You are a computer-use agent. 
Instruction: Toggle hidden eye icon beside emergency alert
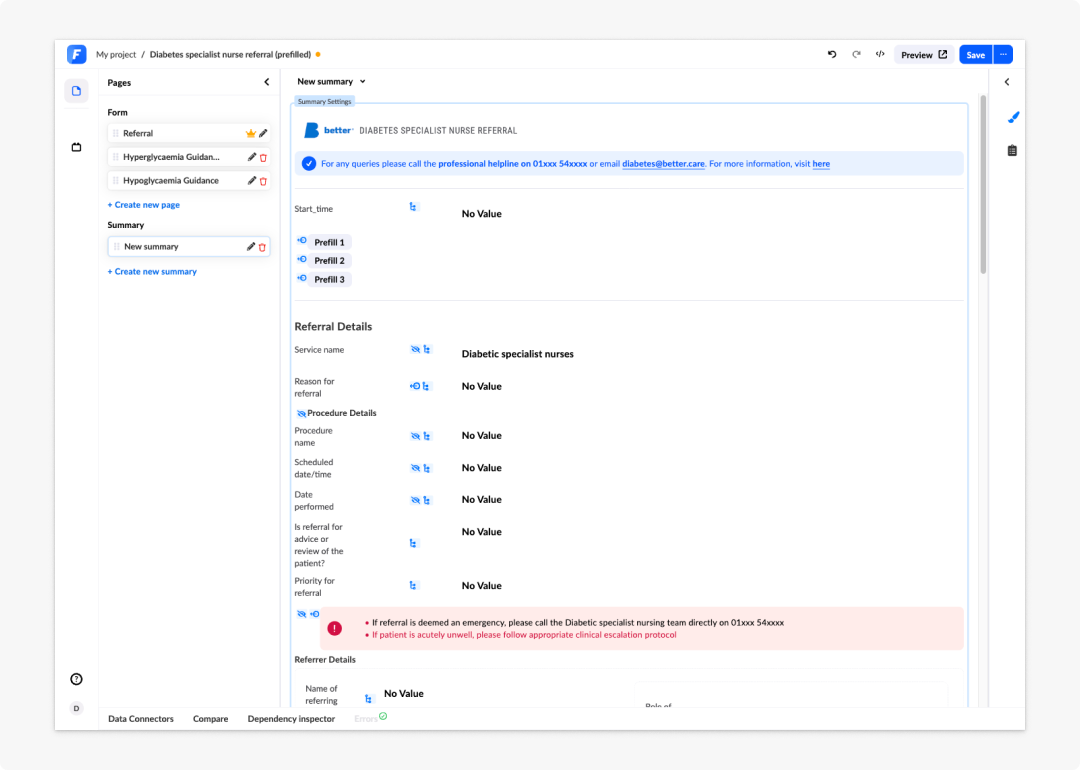pos(301,614)
